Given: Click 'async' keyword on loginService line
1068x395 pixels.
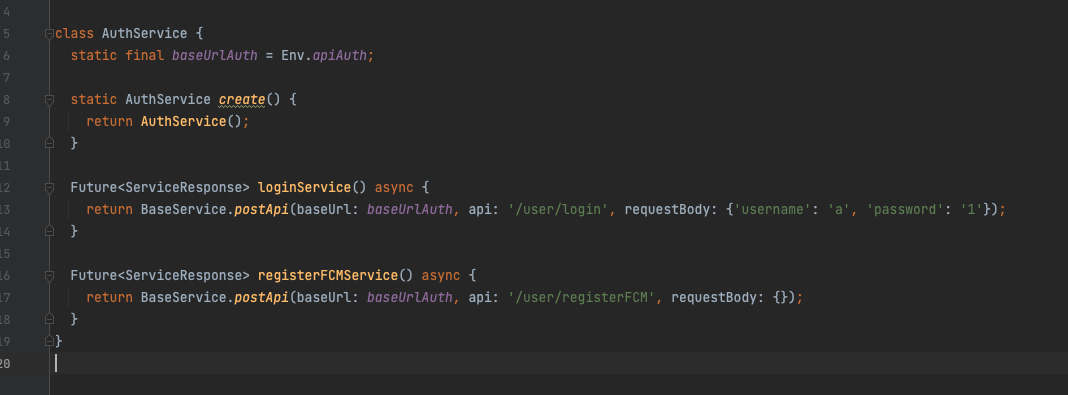Looking at the screenshot, I should click(x=394, y=187).
